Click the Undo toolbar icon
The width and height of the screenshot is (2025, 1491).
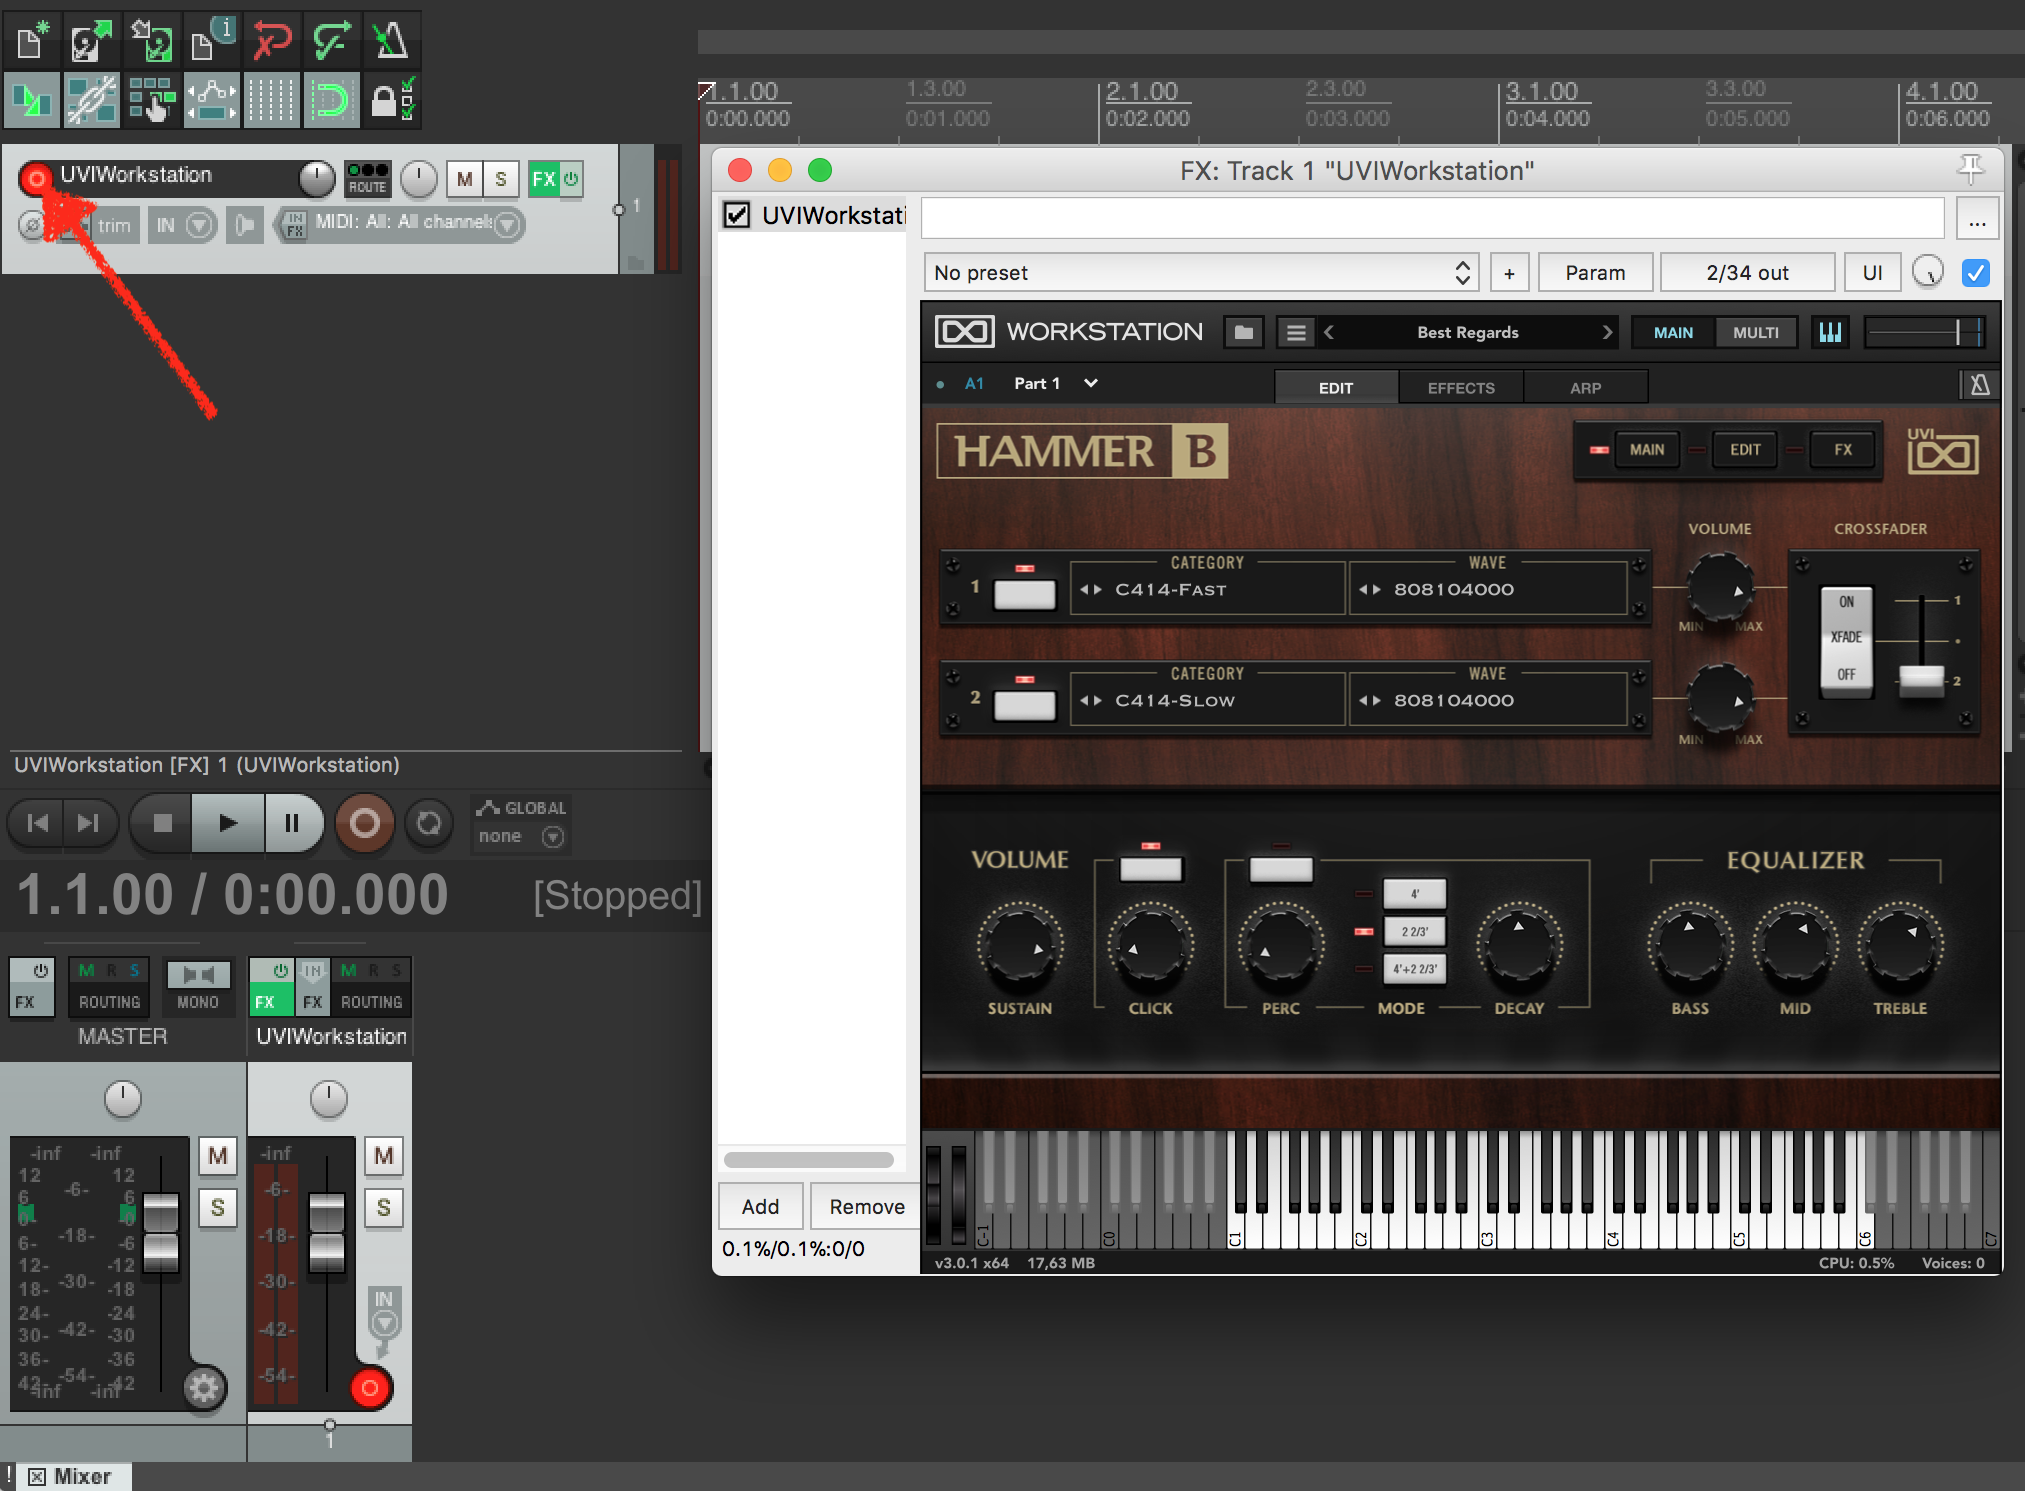click(x=271, y=41)
